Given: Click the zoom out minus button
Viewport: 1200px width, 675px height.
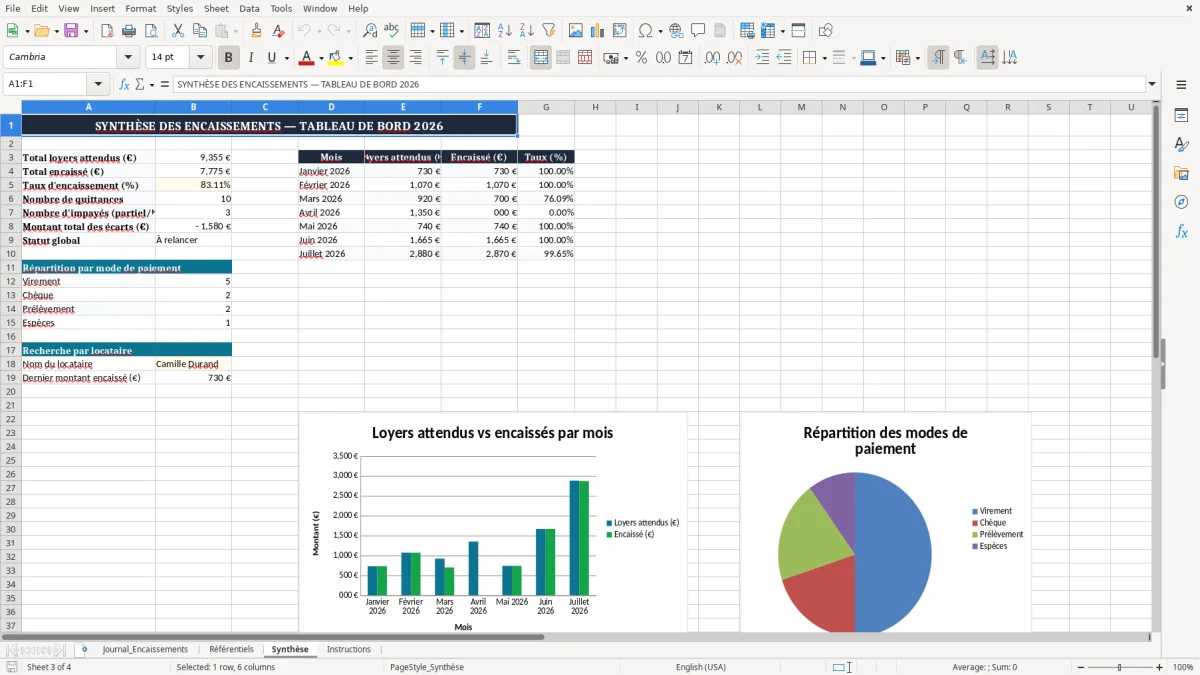Looking at the screenshot, I should (x=1079, y=667).
